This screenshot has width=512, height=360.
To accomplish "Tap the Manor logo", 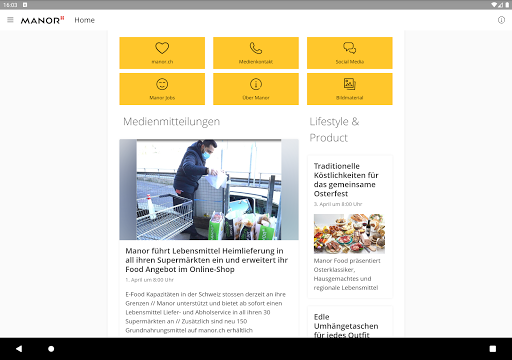I will 42,20.
